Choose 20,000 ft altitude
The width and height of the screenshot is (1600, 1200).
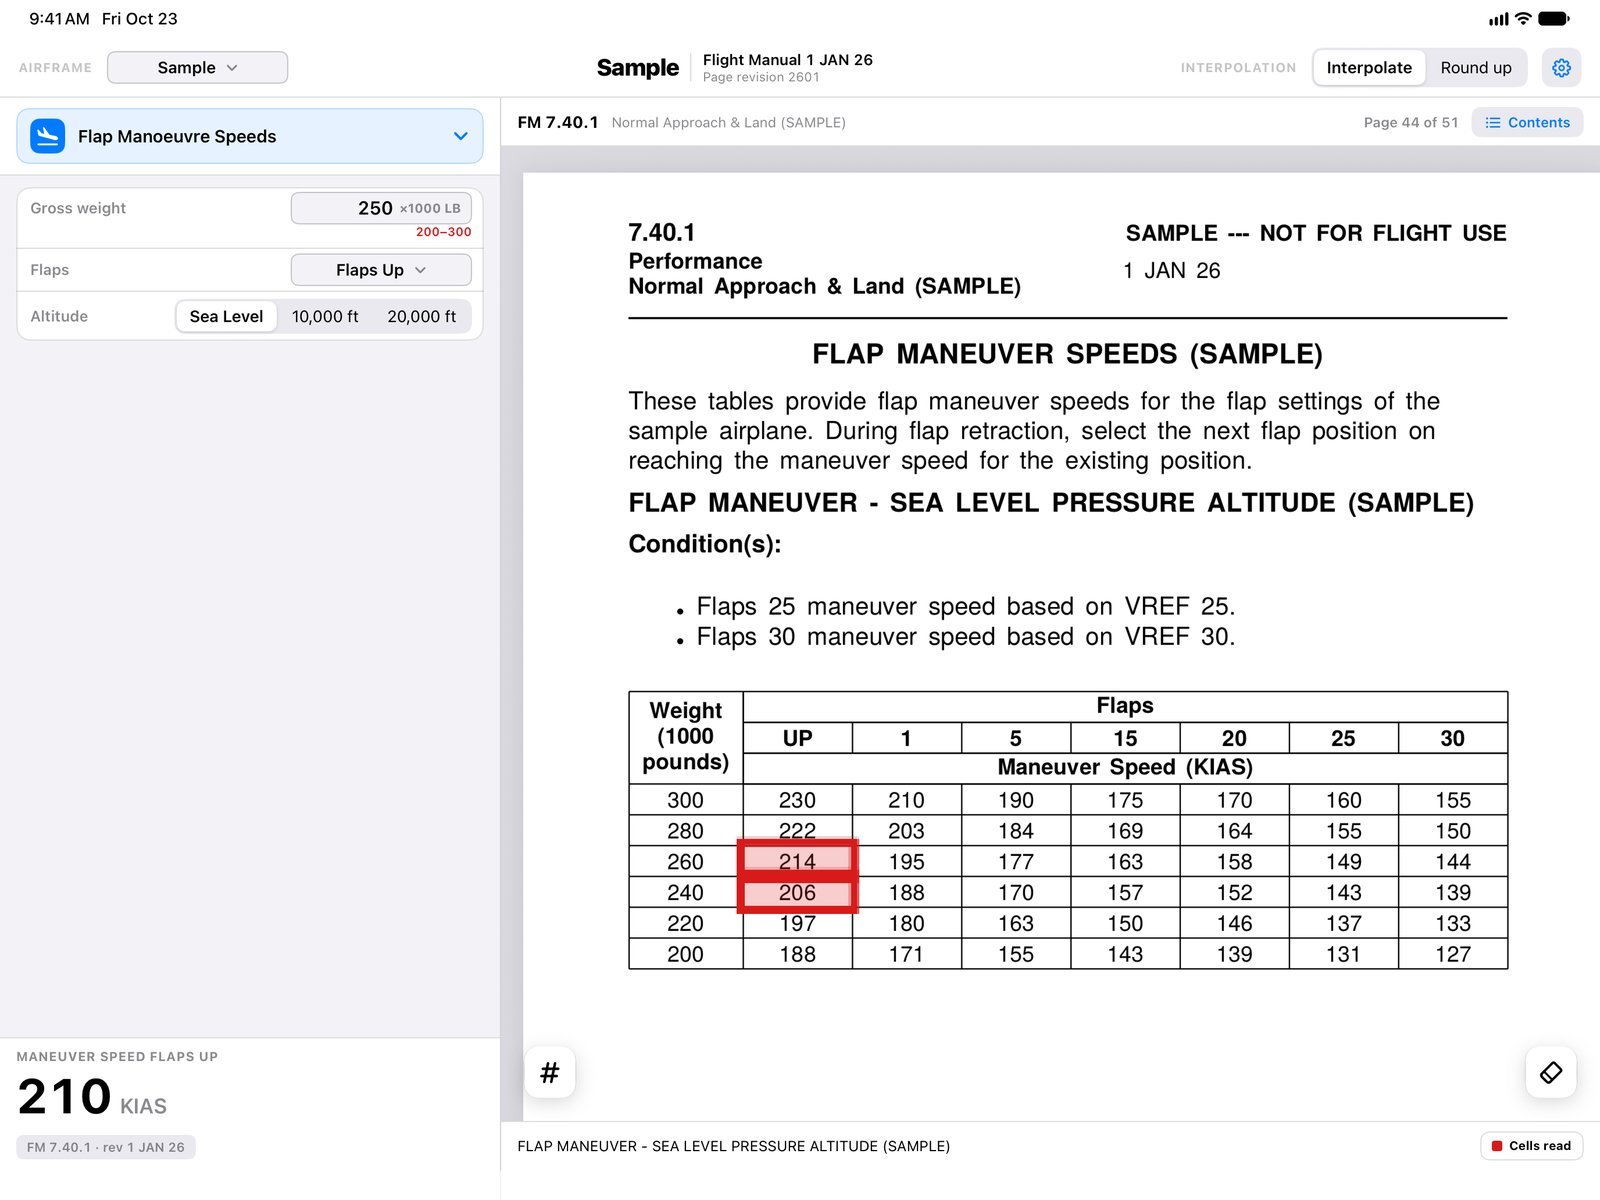421,316
